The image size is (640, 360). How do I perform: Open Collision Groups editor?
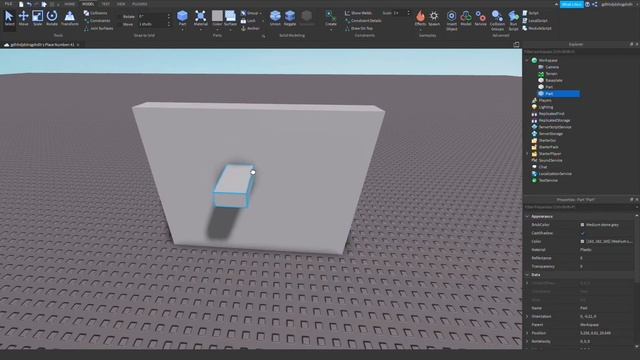(497, 20)
